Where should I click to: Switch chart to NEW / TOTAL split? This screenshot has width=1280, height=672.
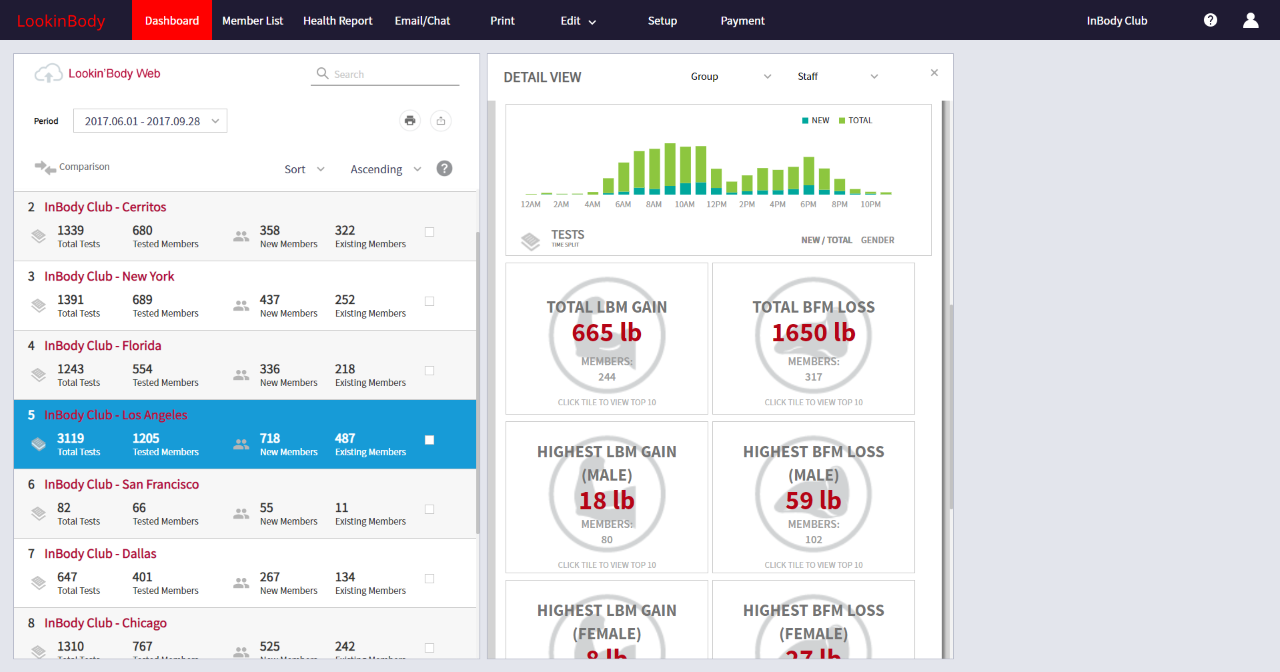coord(827,240)
